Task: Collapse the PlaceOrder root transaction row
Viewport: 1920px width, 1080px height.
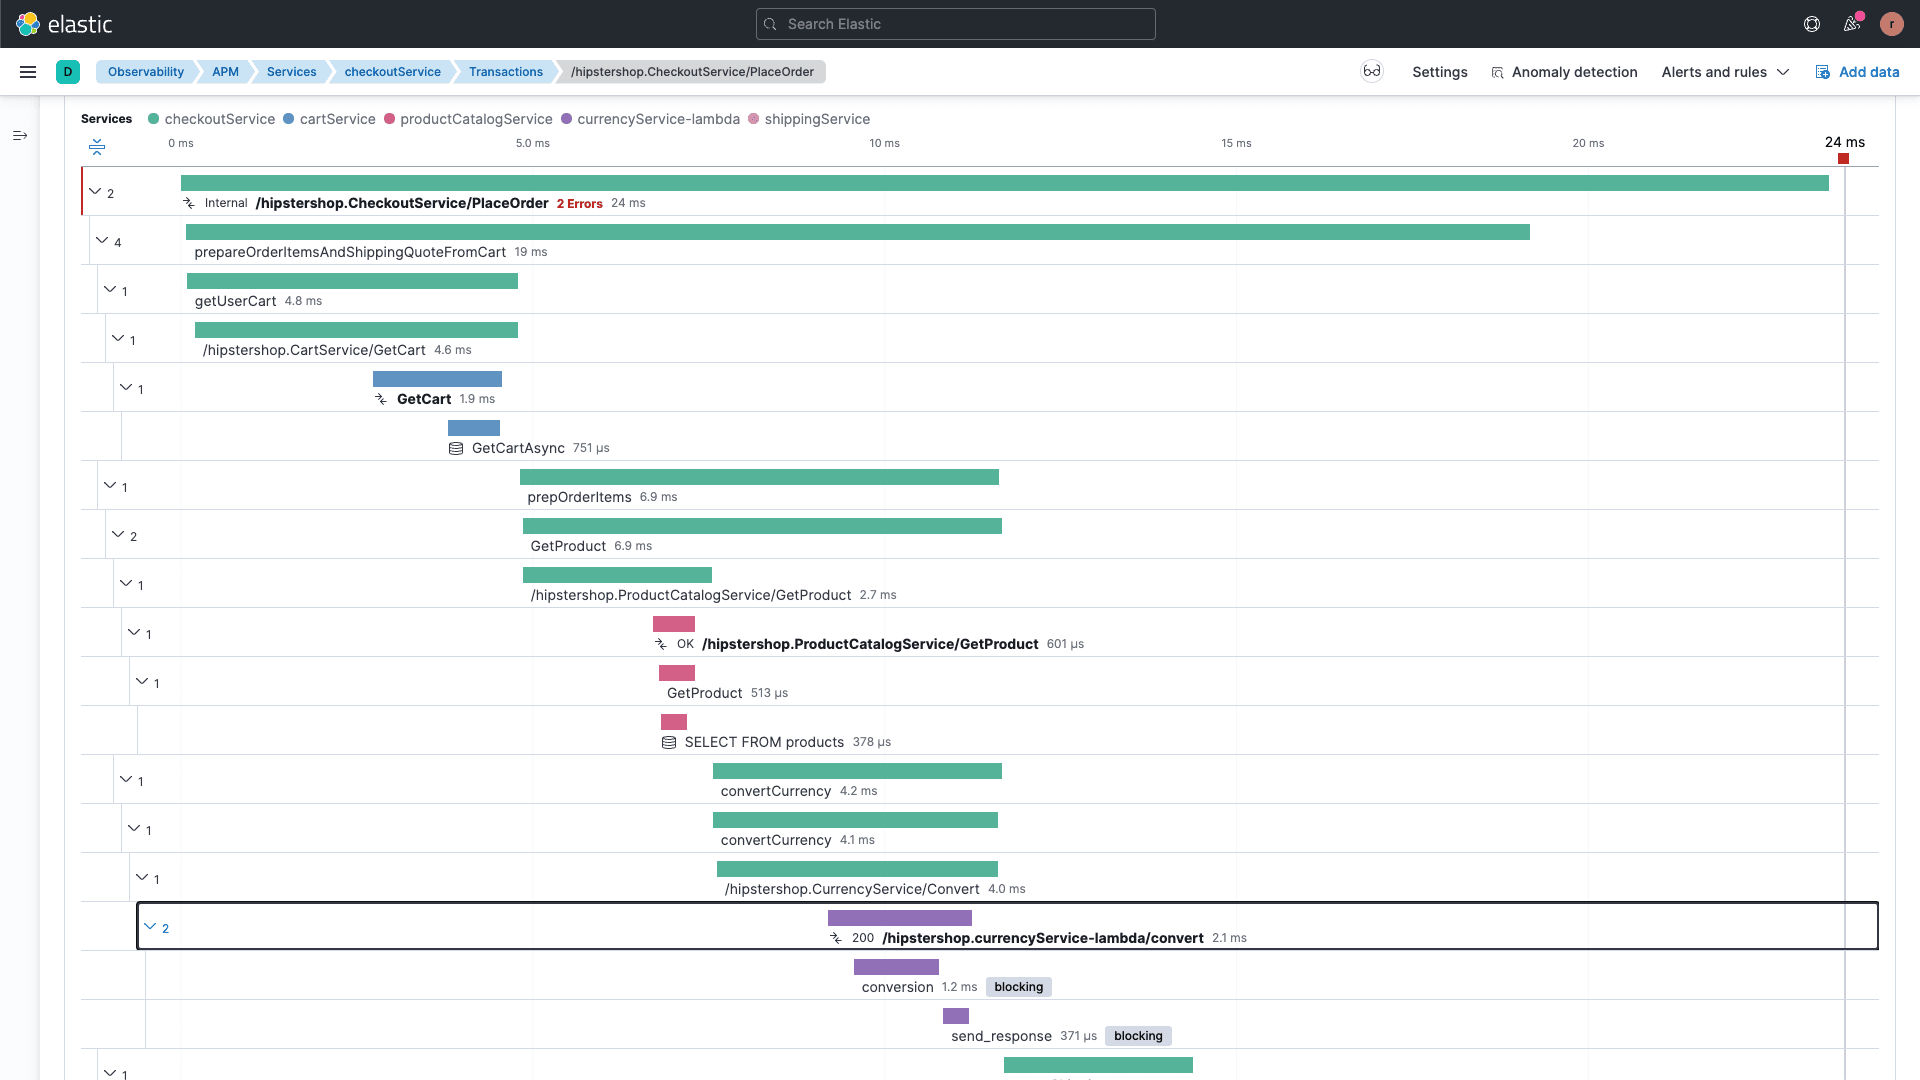Action: click(x=95, y=192)
